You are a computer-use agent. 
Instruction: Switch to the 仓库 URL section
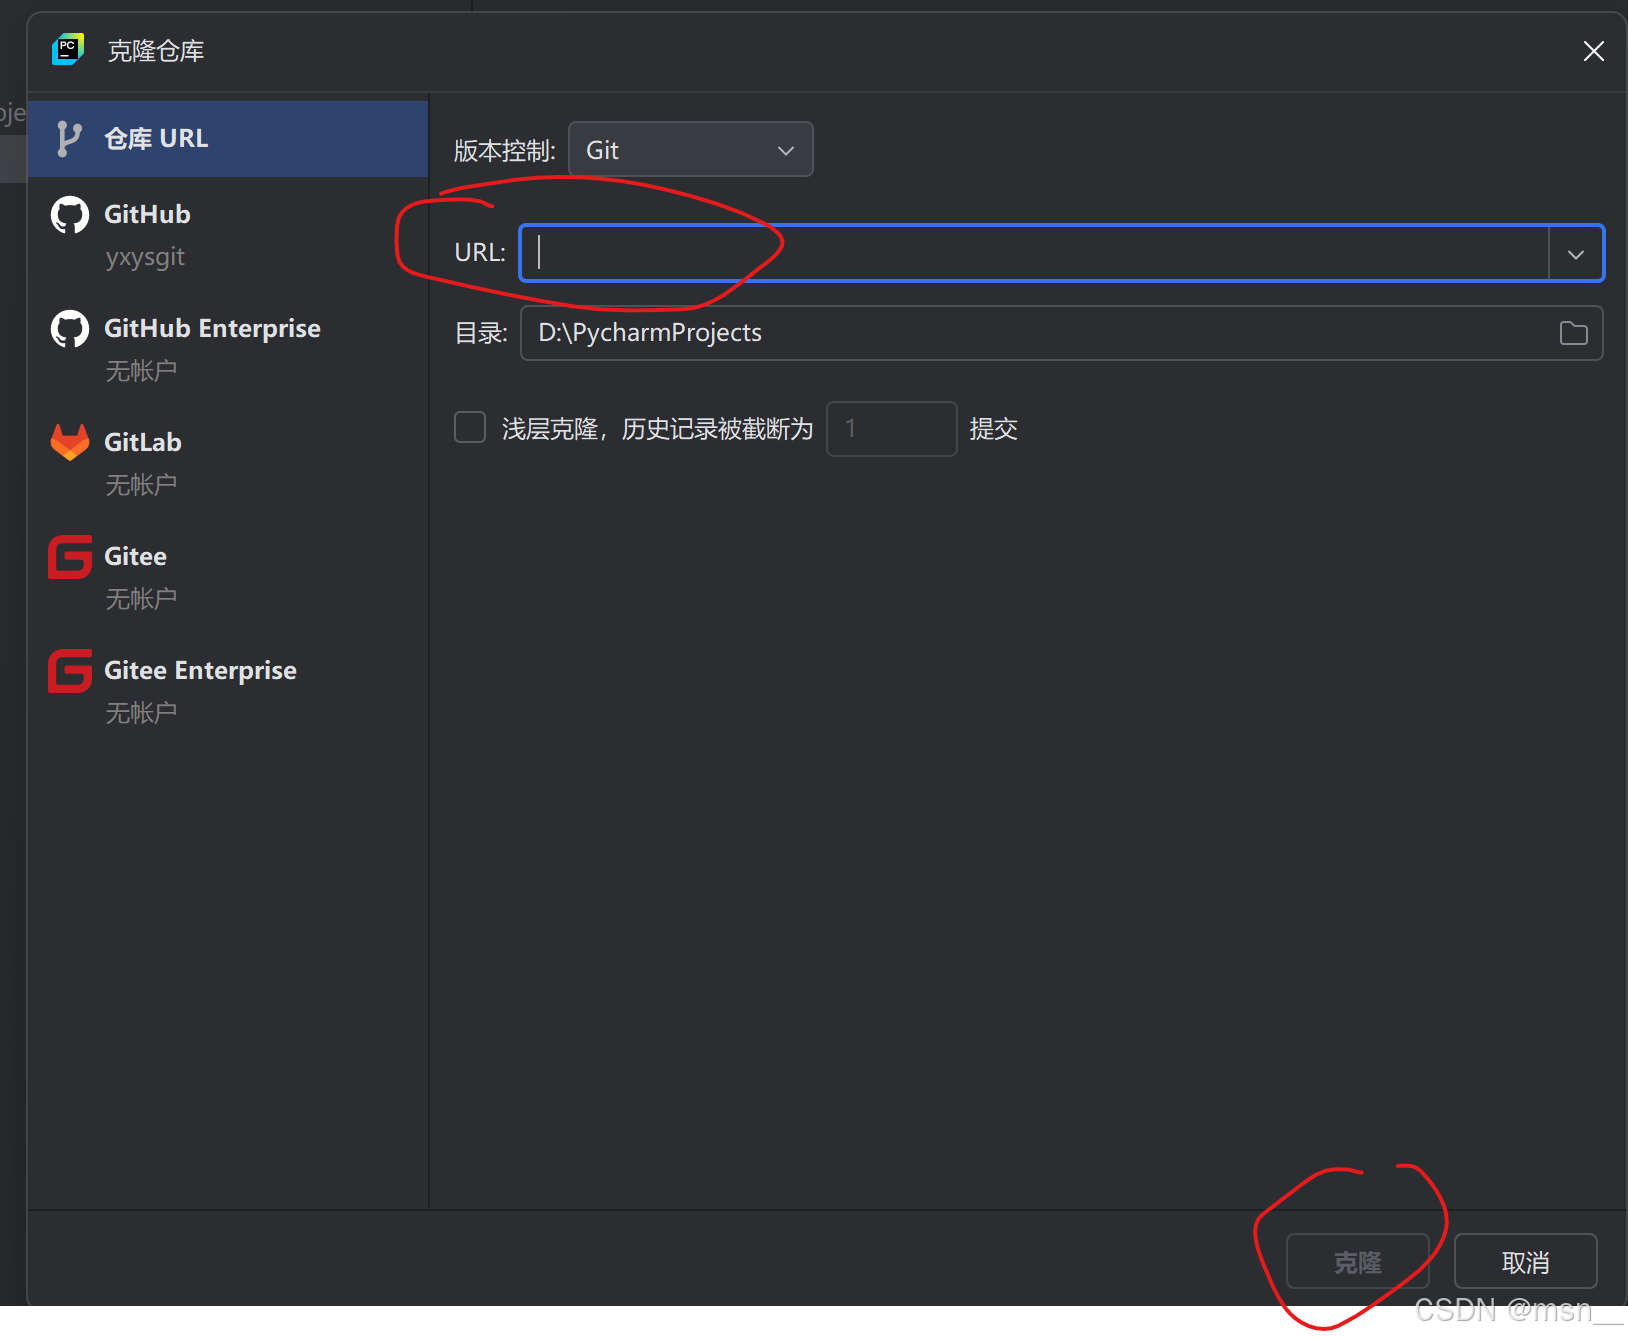pyautogui.click(x=156, y=138)
